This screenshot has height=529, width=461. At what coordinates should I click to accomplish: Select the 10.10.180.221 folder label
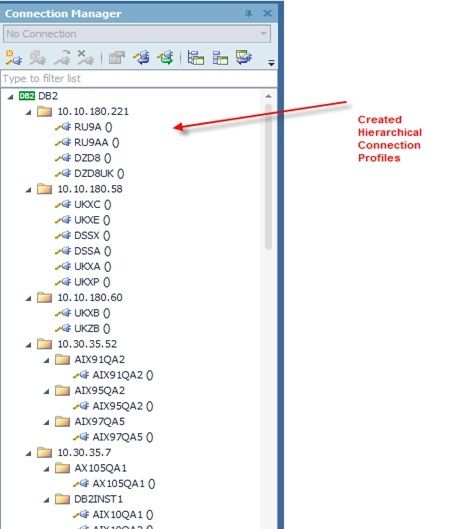coord(93,112)
